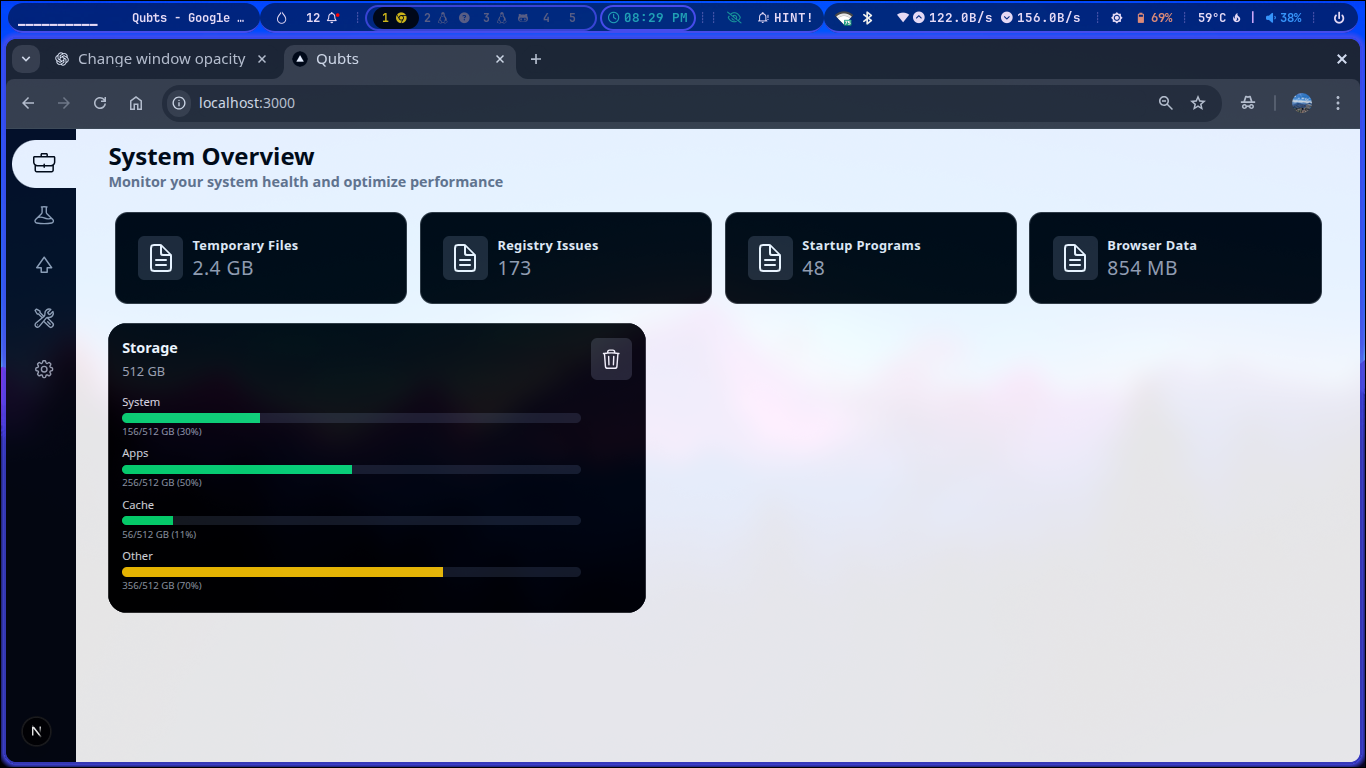
Task: Expand the tab search dropdown chevron
Action: tap(26, 59)
